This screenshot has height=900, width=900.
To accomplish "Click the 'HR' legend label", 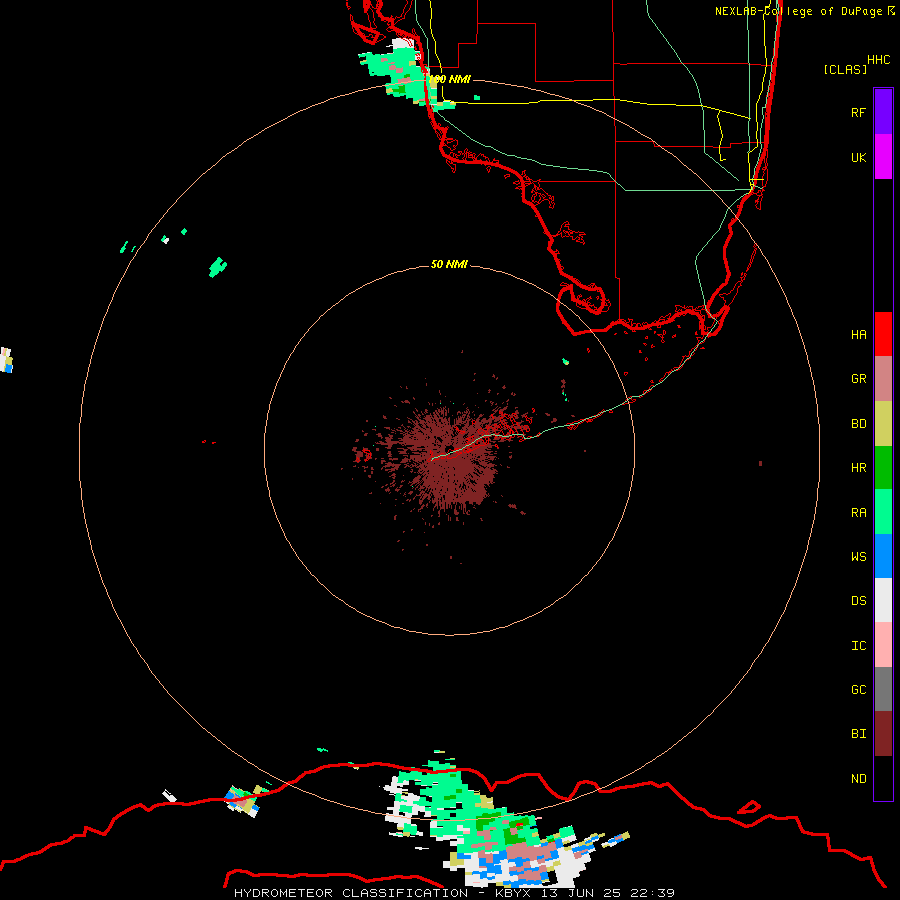I will tap(859, 468).
